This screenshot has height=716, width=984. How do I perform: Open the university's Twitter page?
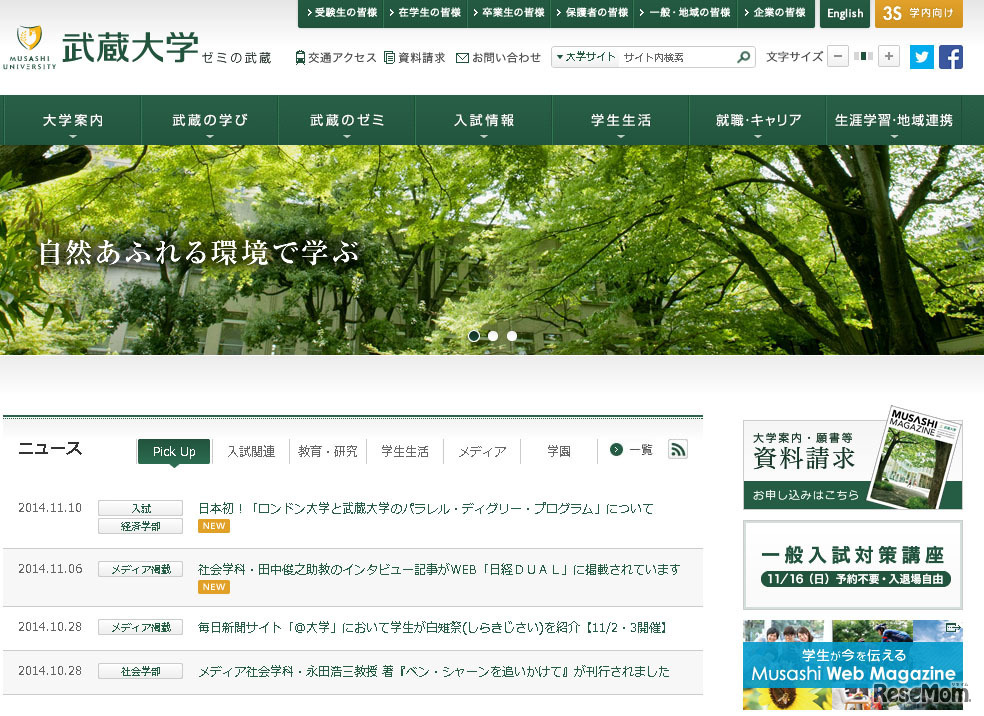pyautogui.click(x=921, y=57)
